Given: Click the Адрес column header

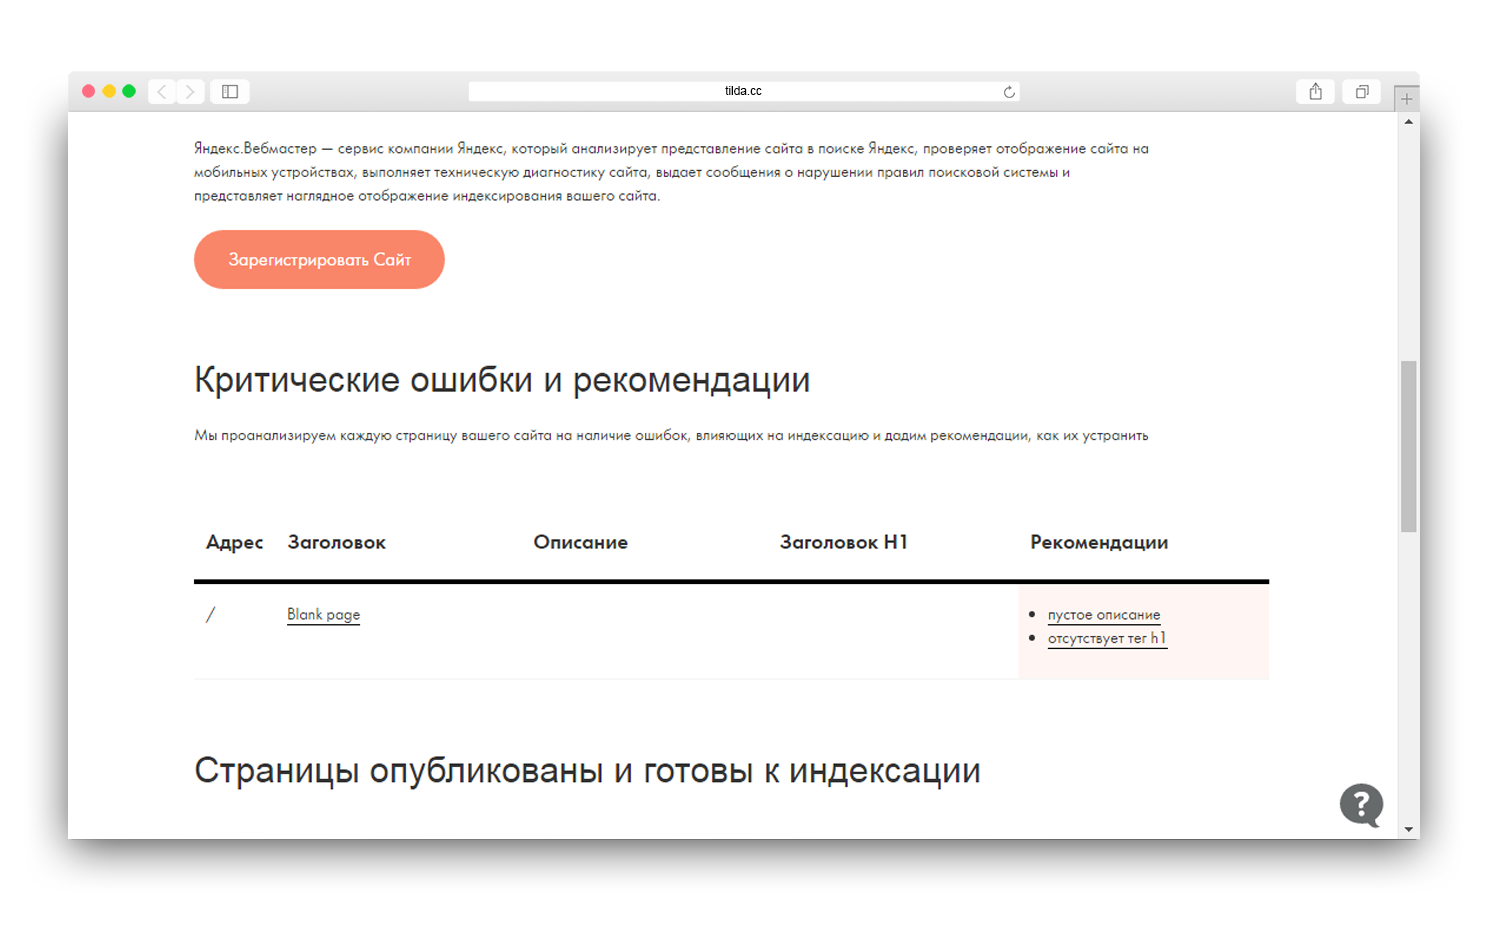Looking at the screenshot, I should [234, 542].
